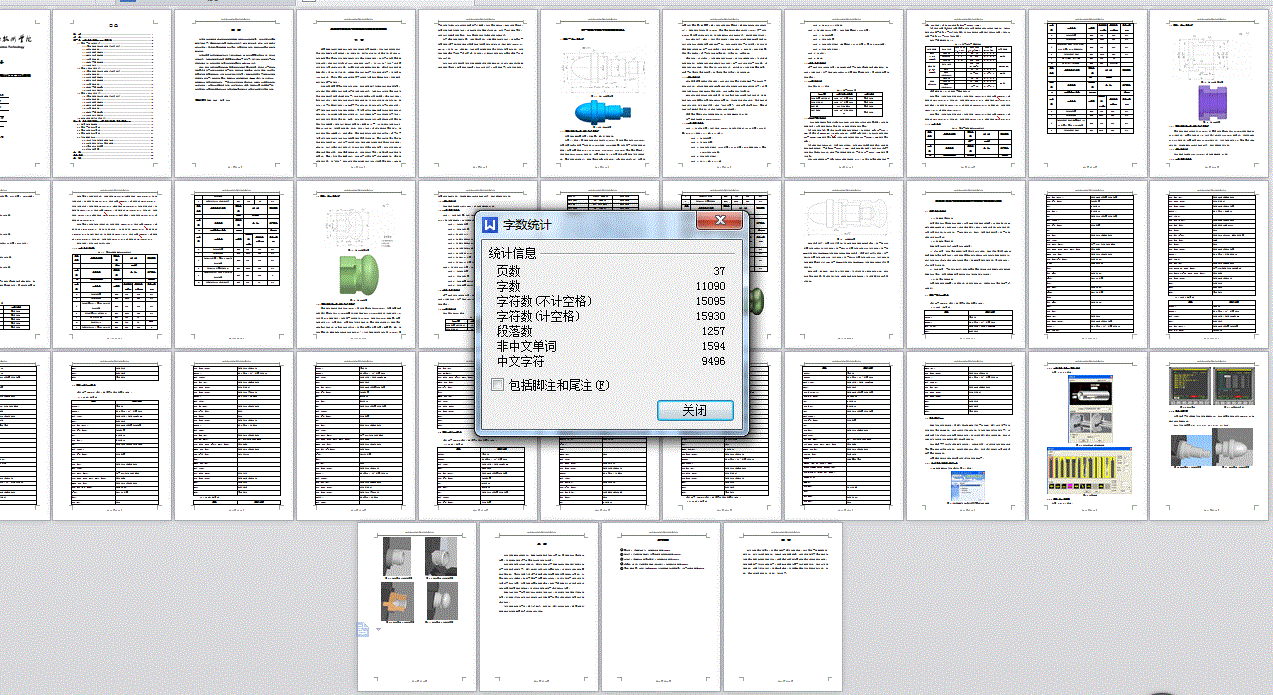This screenshot has height=695, width=1273.
Task: Select the table of contents page thumbnail
Action: [x=112, y=95]
